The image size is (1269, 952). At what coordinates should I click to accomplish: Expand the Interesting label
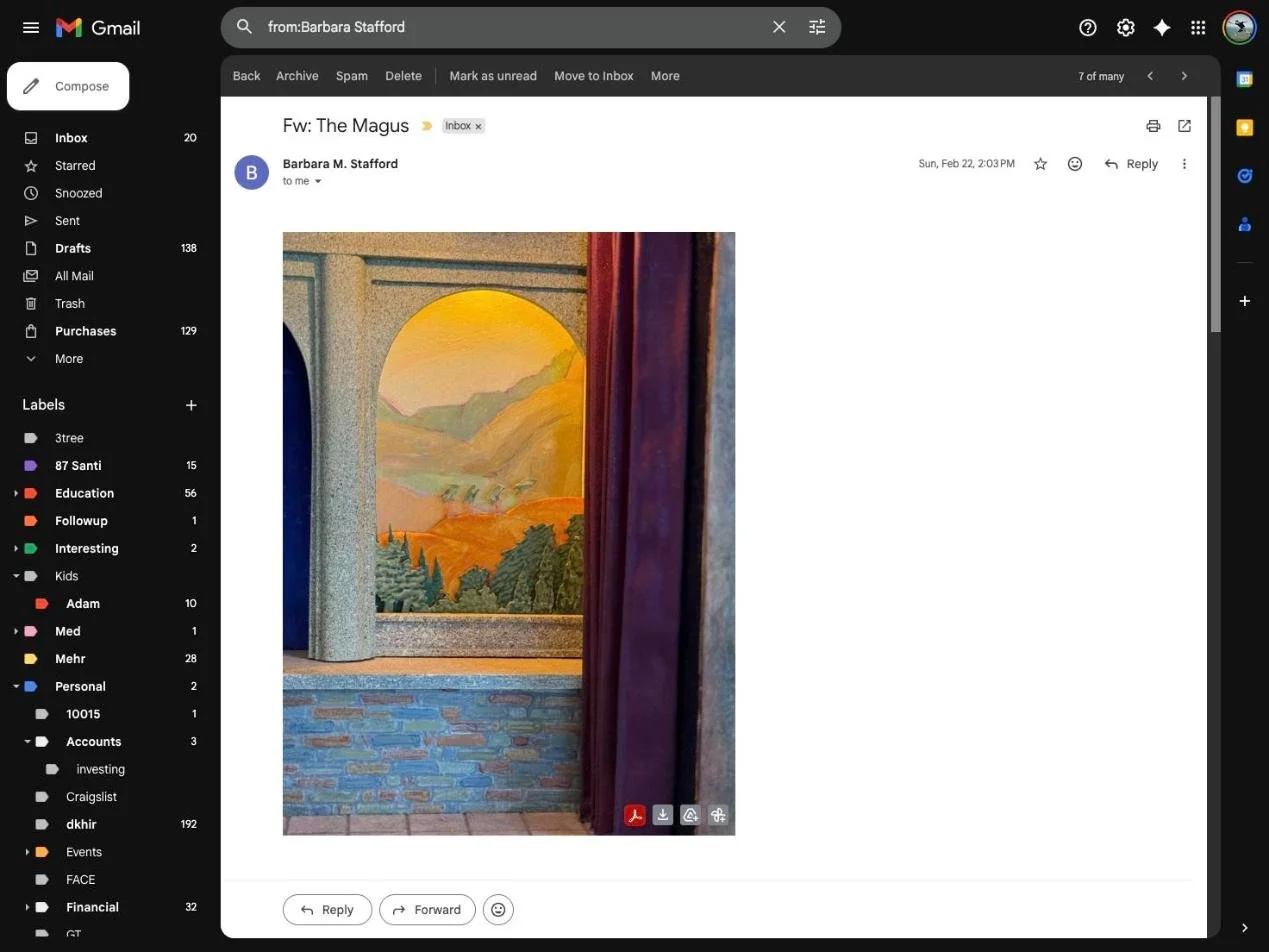point(16,549)
